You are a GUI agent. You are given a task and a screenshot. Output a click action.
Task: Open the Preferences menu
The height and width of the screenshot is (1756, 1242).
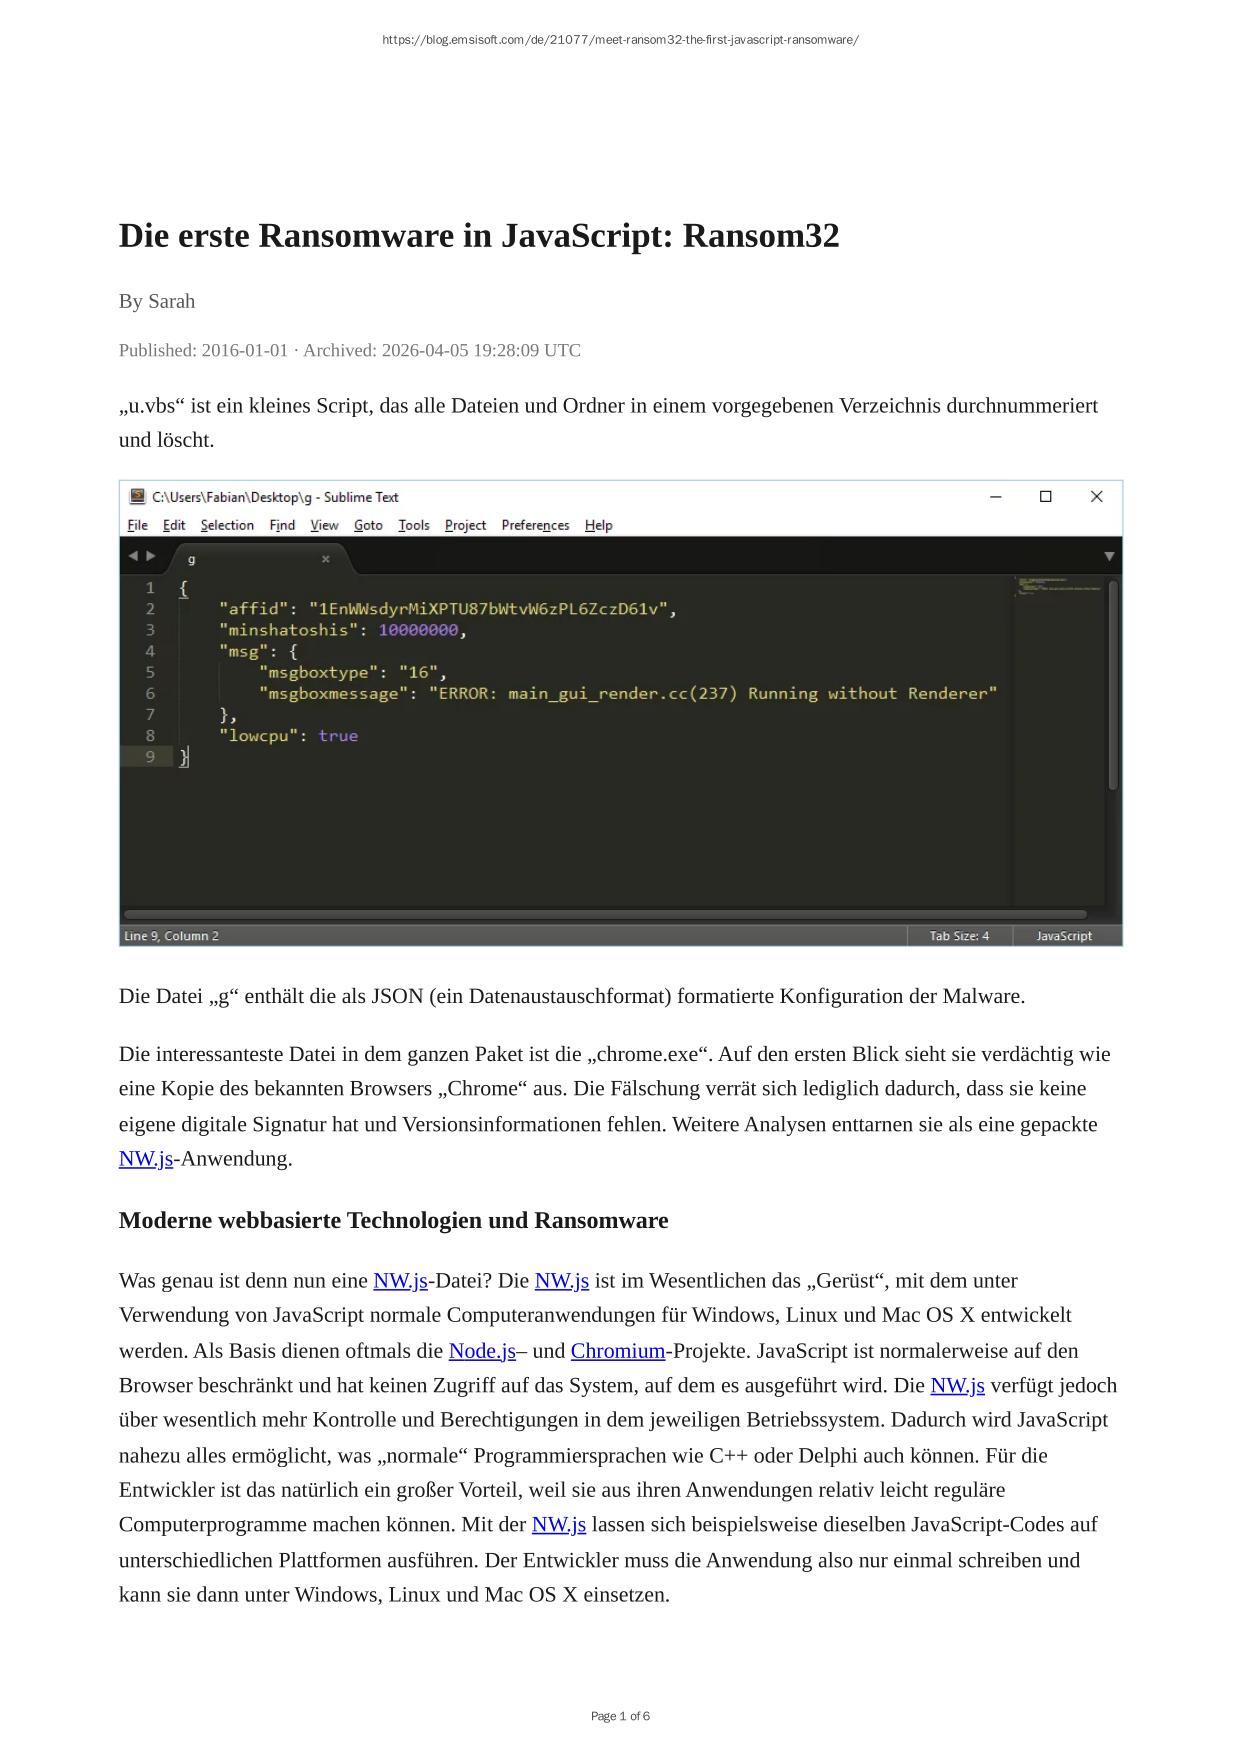pyautogui.click(x=535, y=525)
